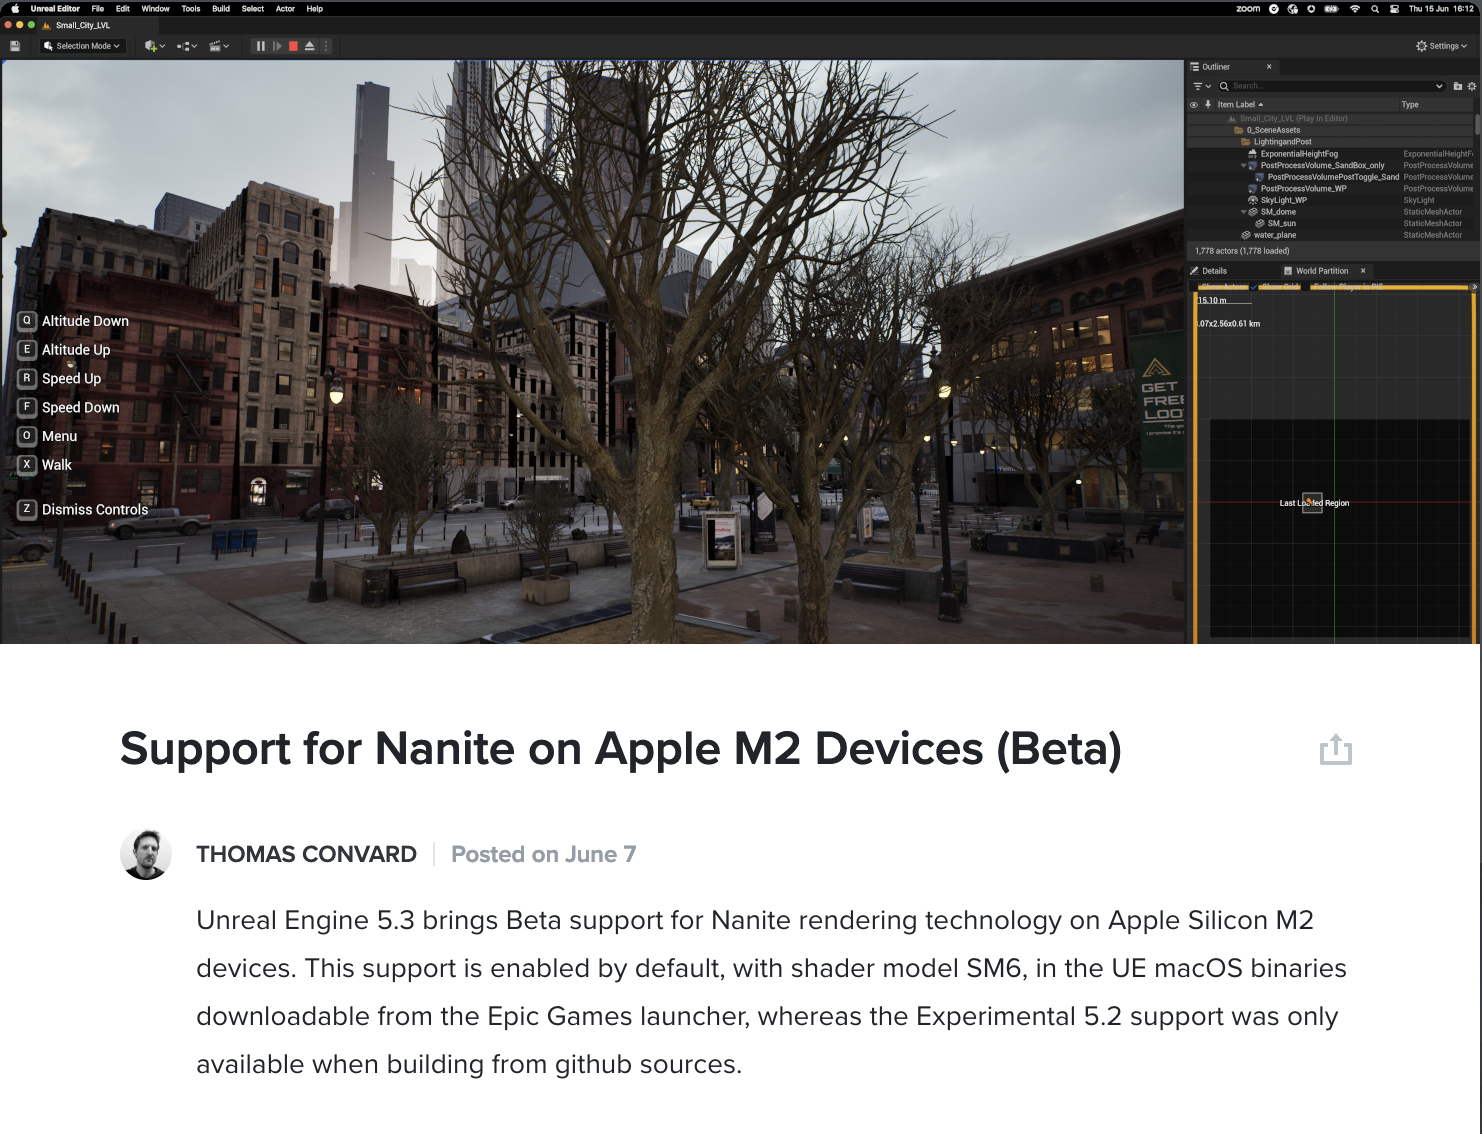Image resolution: width=1482 pixels, height=1134 pixels.
Task: Click the frame skip advance button
Action: pos(277,46)
